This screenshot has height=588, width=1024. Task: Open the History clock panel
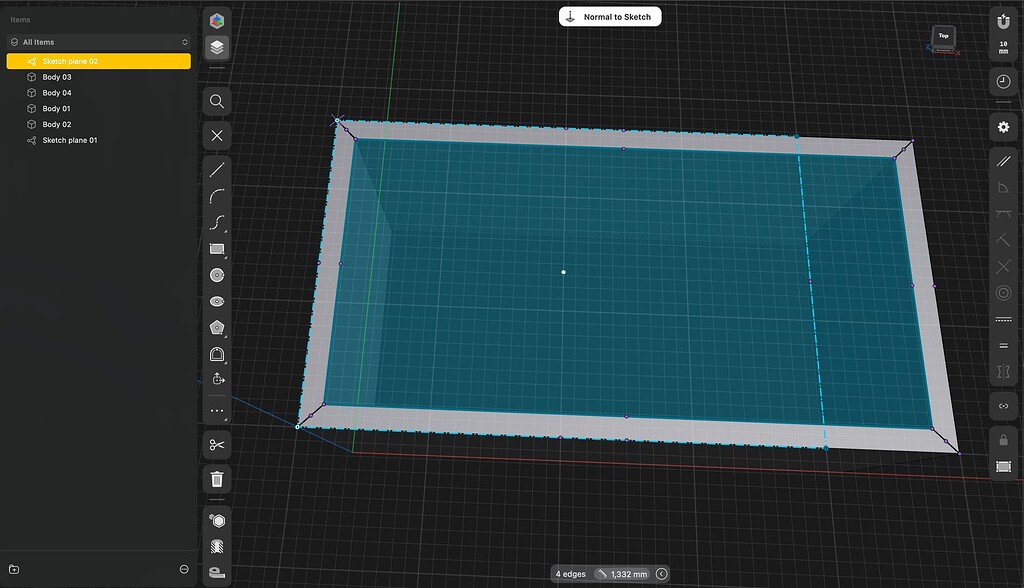1002,81
